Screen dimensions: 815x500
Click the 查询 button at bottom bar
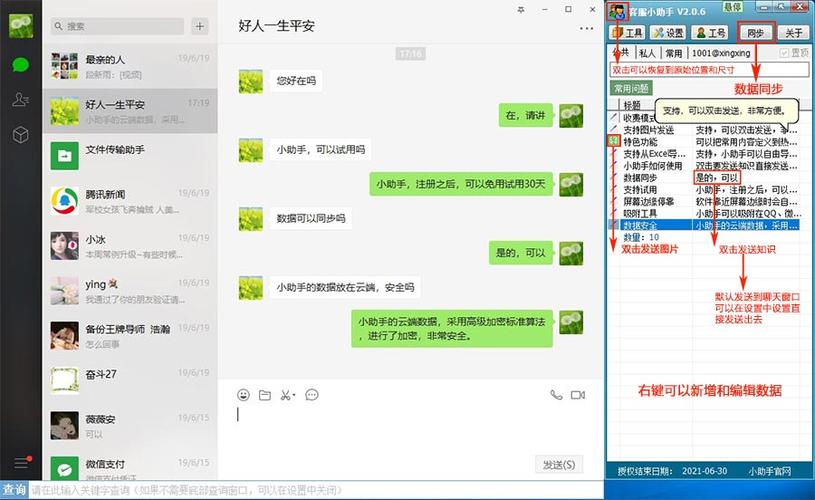point(14,490)
